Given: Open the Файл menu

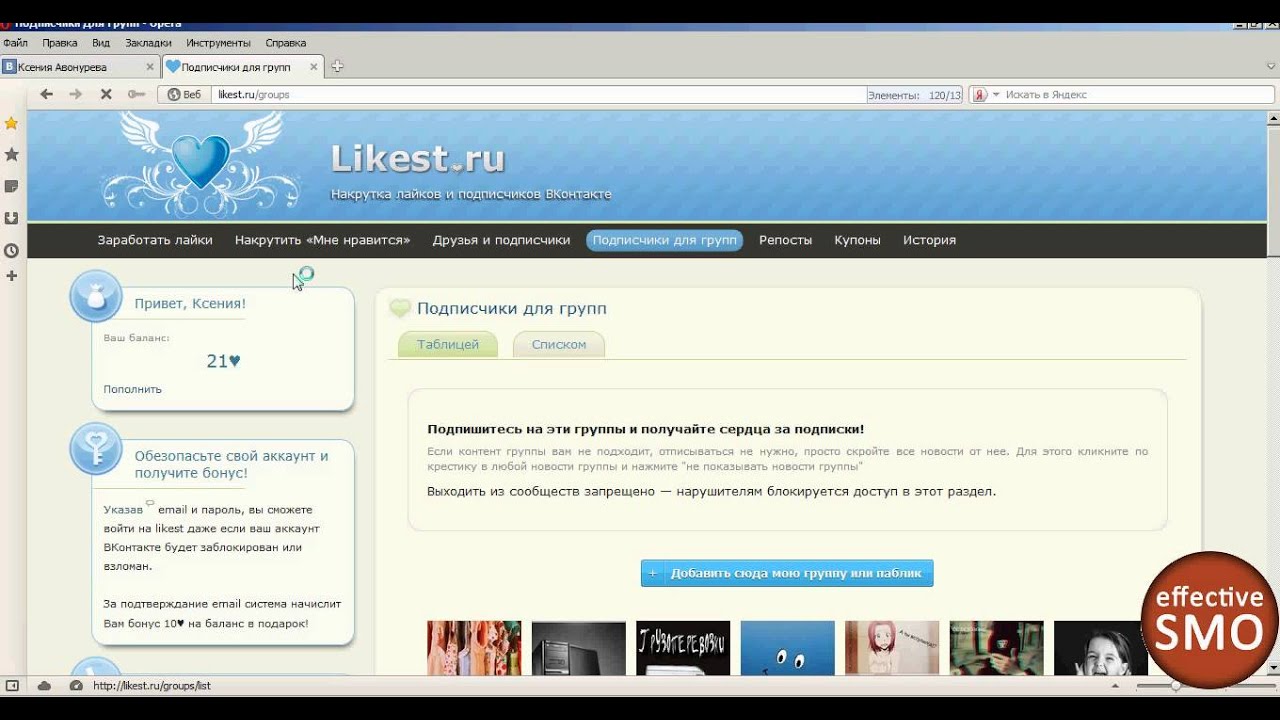Looking at the screenshot, I should [x=15, y=43].
